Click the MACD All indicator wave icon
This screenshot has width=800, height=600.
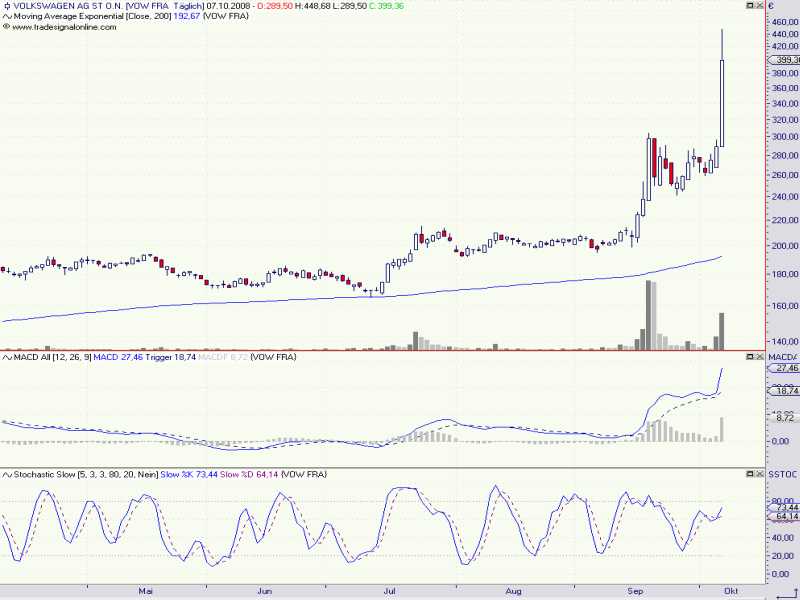tap(7, 357)
